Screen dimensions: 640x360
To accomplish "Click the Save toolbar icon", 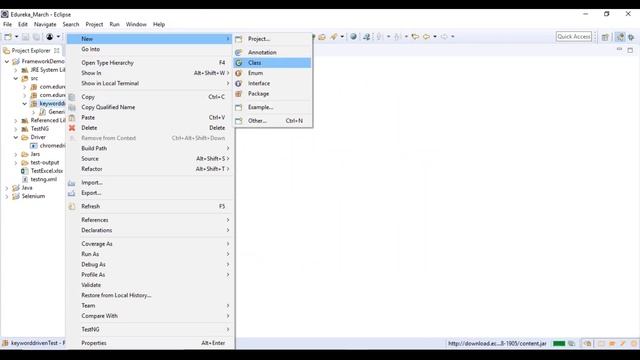I will 25,37.
